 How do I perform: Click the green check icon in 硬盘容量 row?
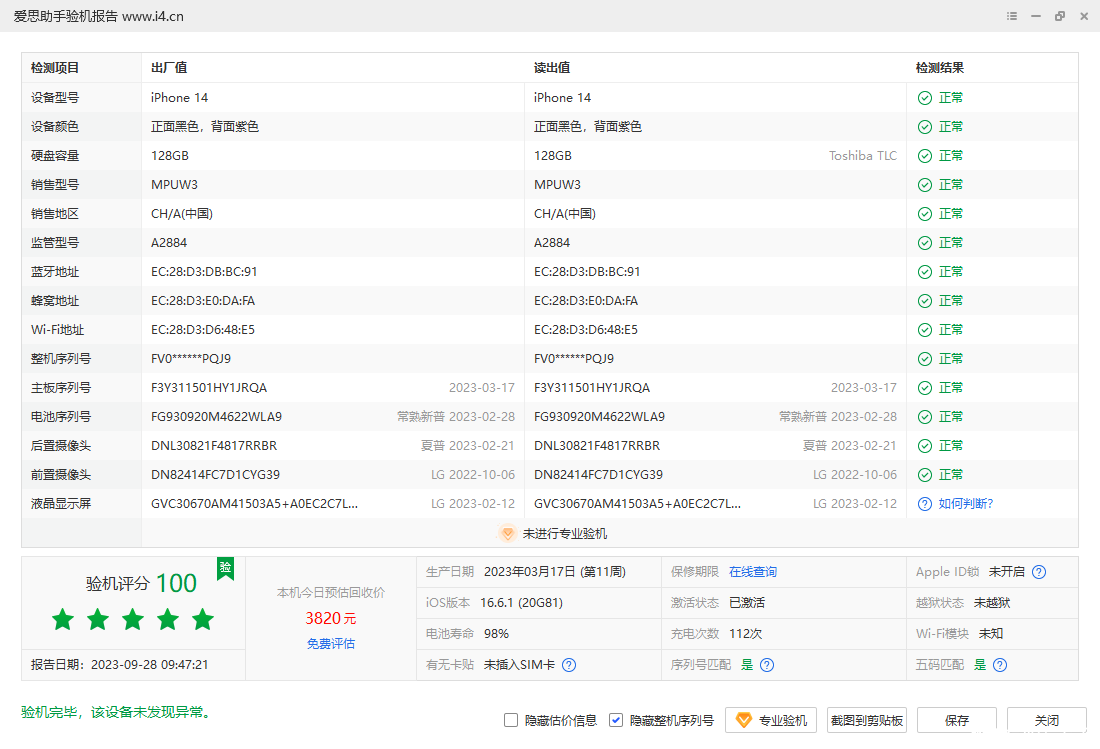[925, 156]
